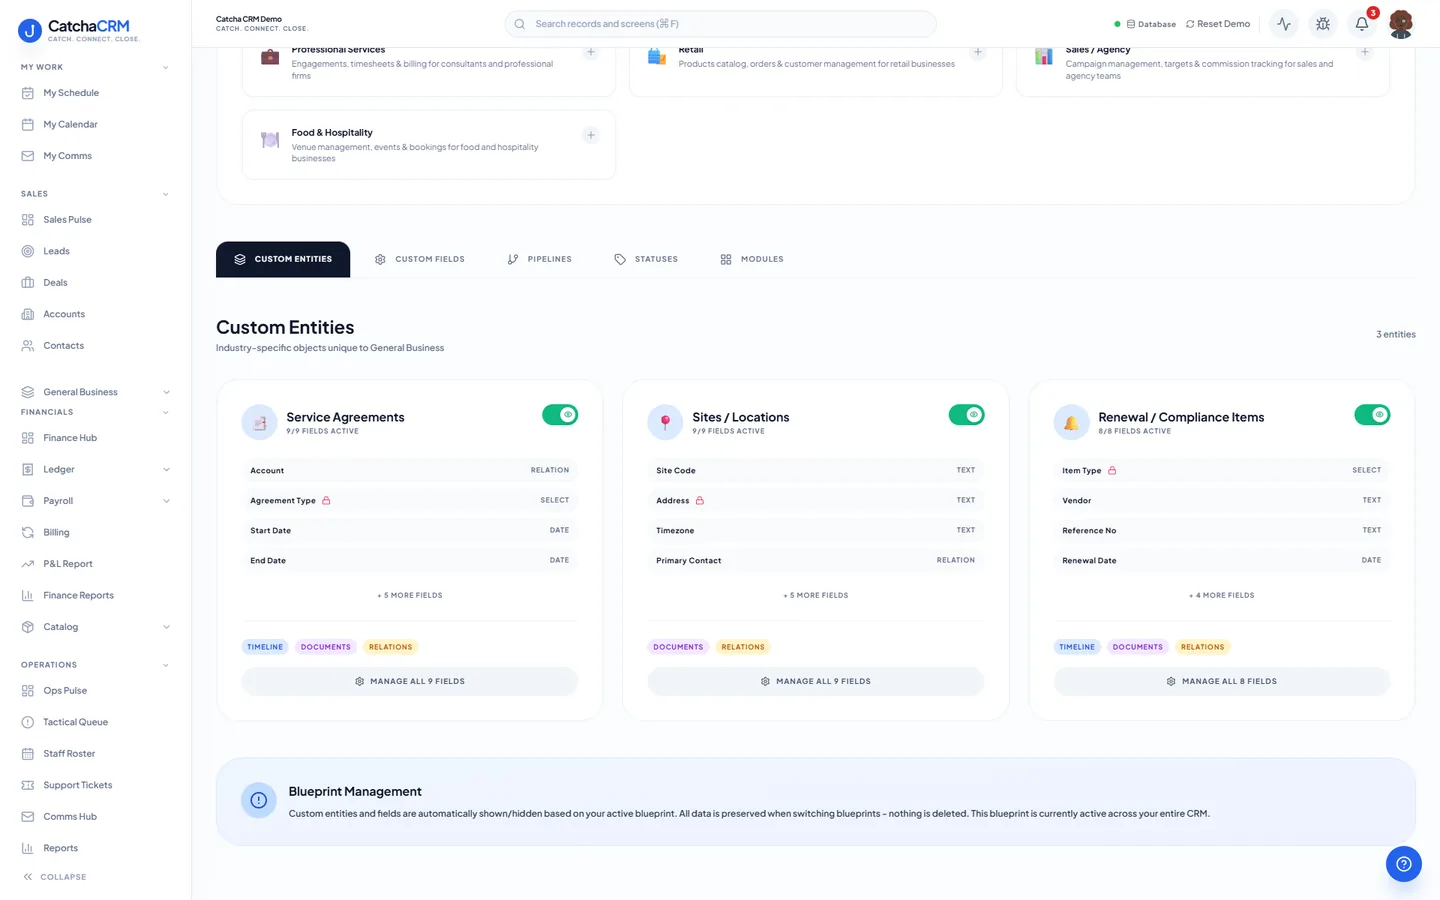Click the Timeline tag on Renewal / Compliance card

pos(1077,647)
